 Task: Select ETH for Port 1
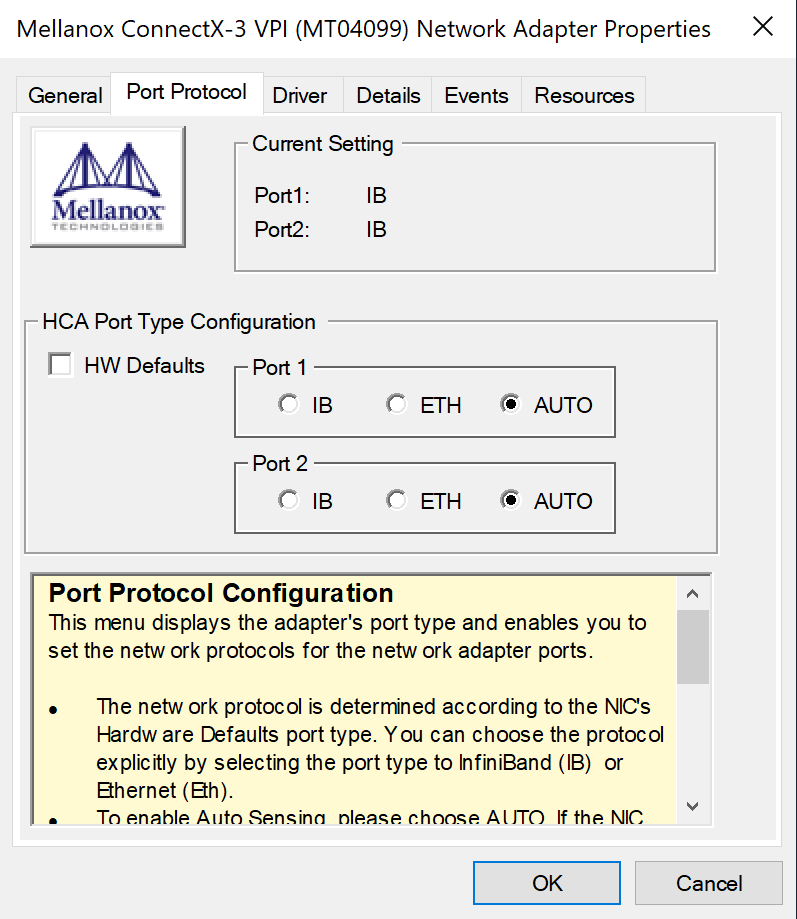point(397,405)
